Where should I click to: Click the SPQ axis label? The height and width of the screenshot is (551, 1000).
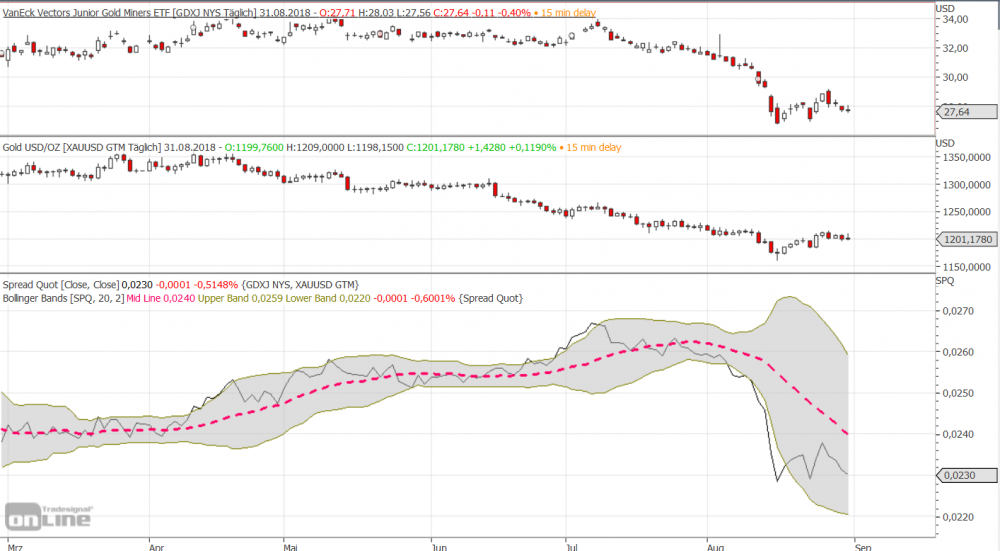(945, 281)
